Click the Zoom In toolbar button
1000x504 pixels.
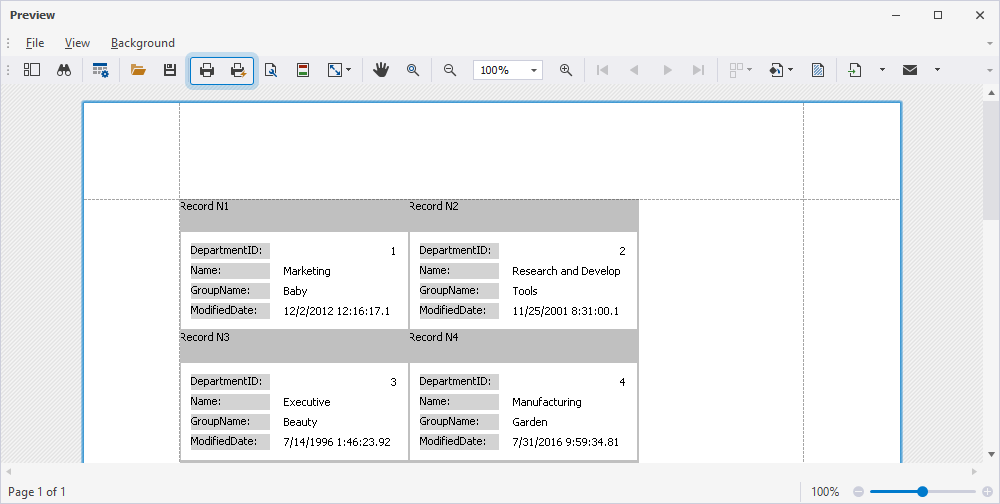566,70
